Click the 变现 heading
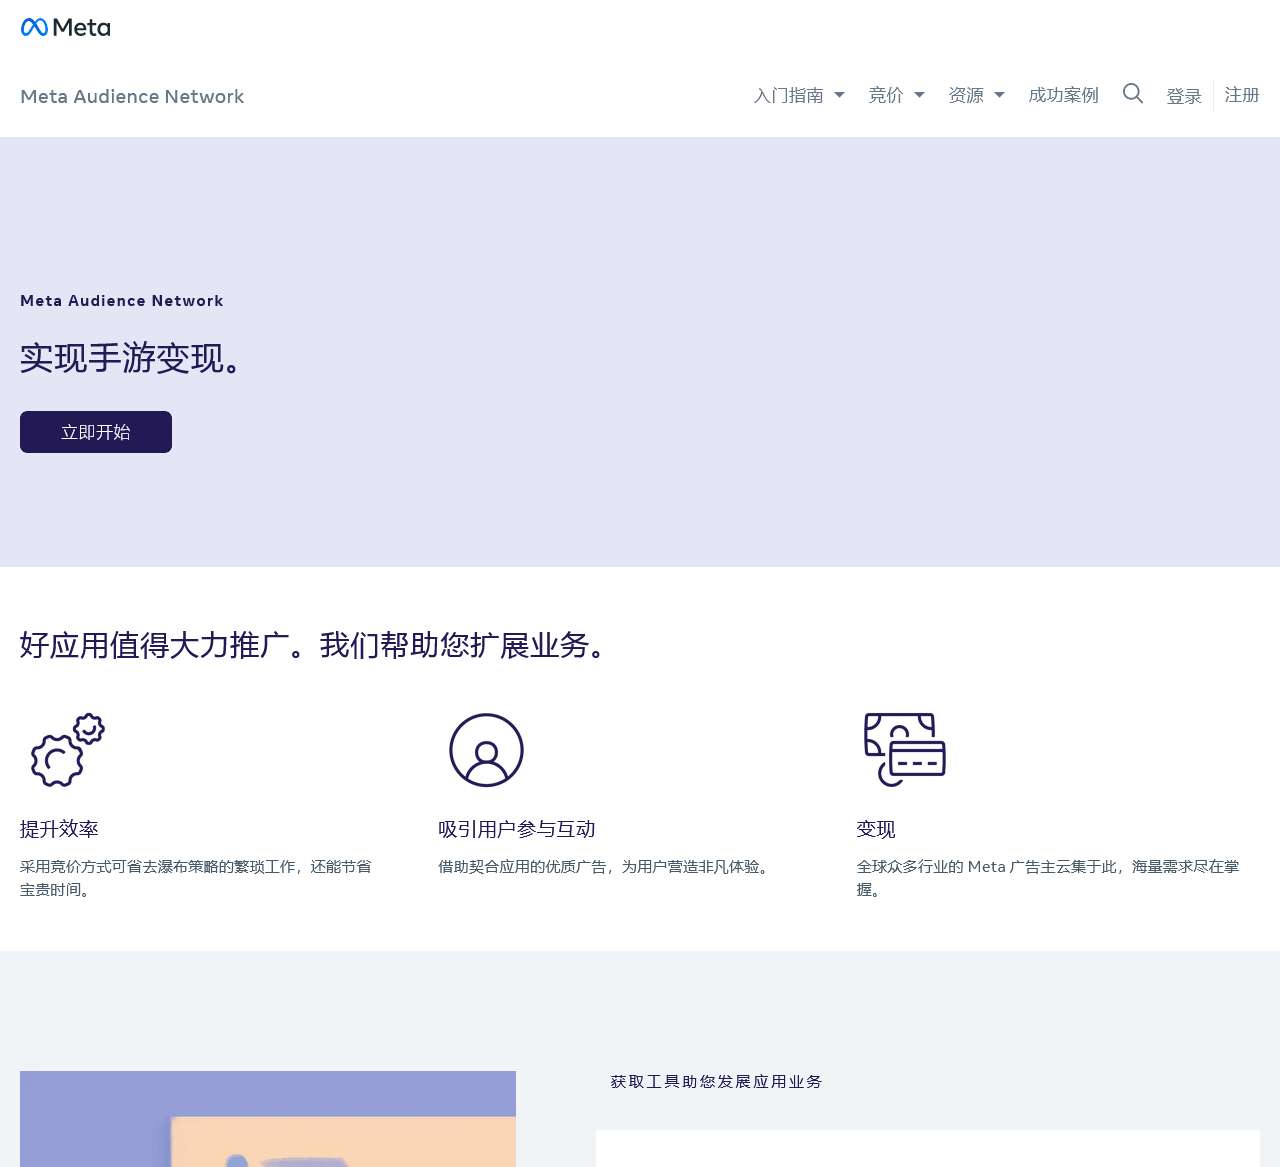Viewport: 1280px width, 1167px height. pos(876,829)
